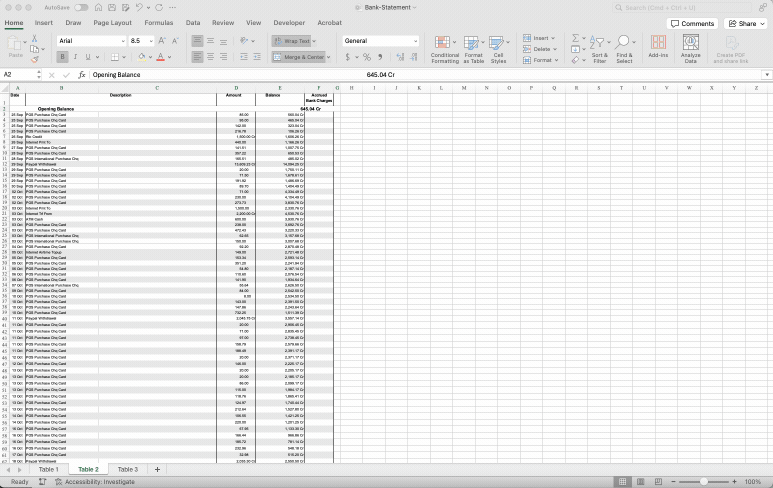Screen dimensions: 773x488
Task: Switch to Page Layout view icon
Action: coord(640,482)
